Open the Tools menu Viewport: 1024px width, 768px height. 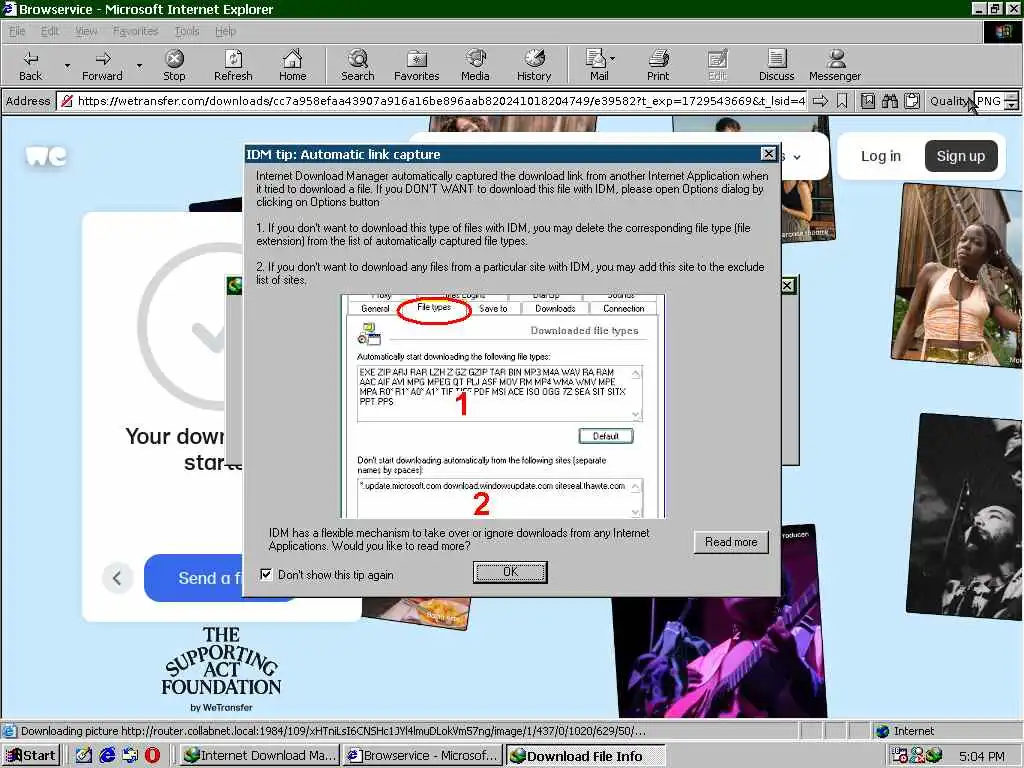pos(187,31)
